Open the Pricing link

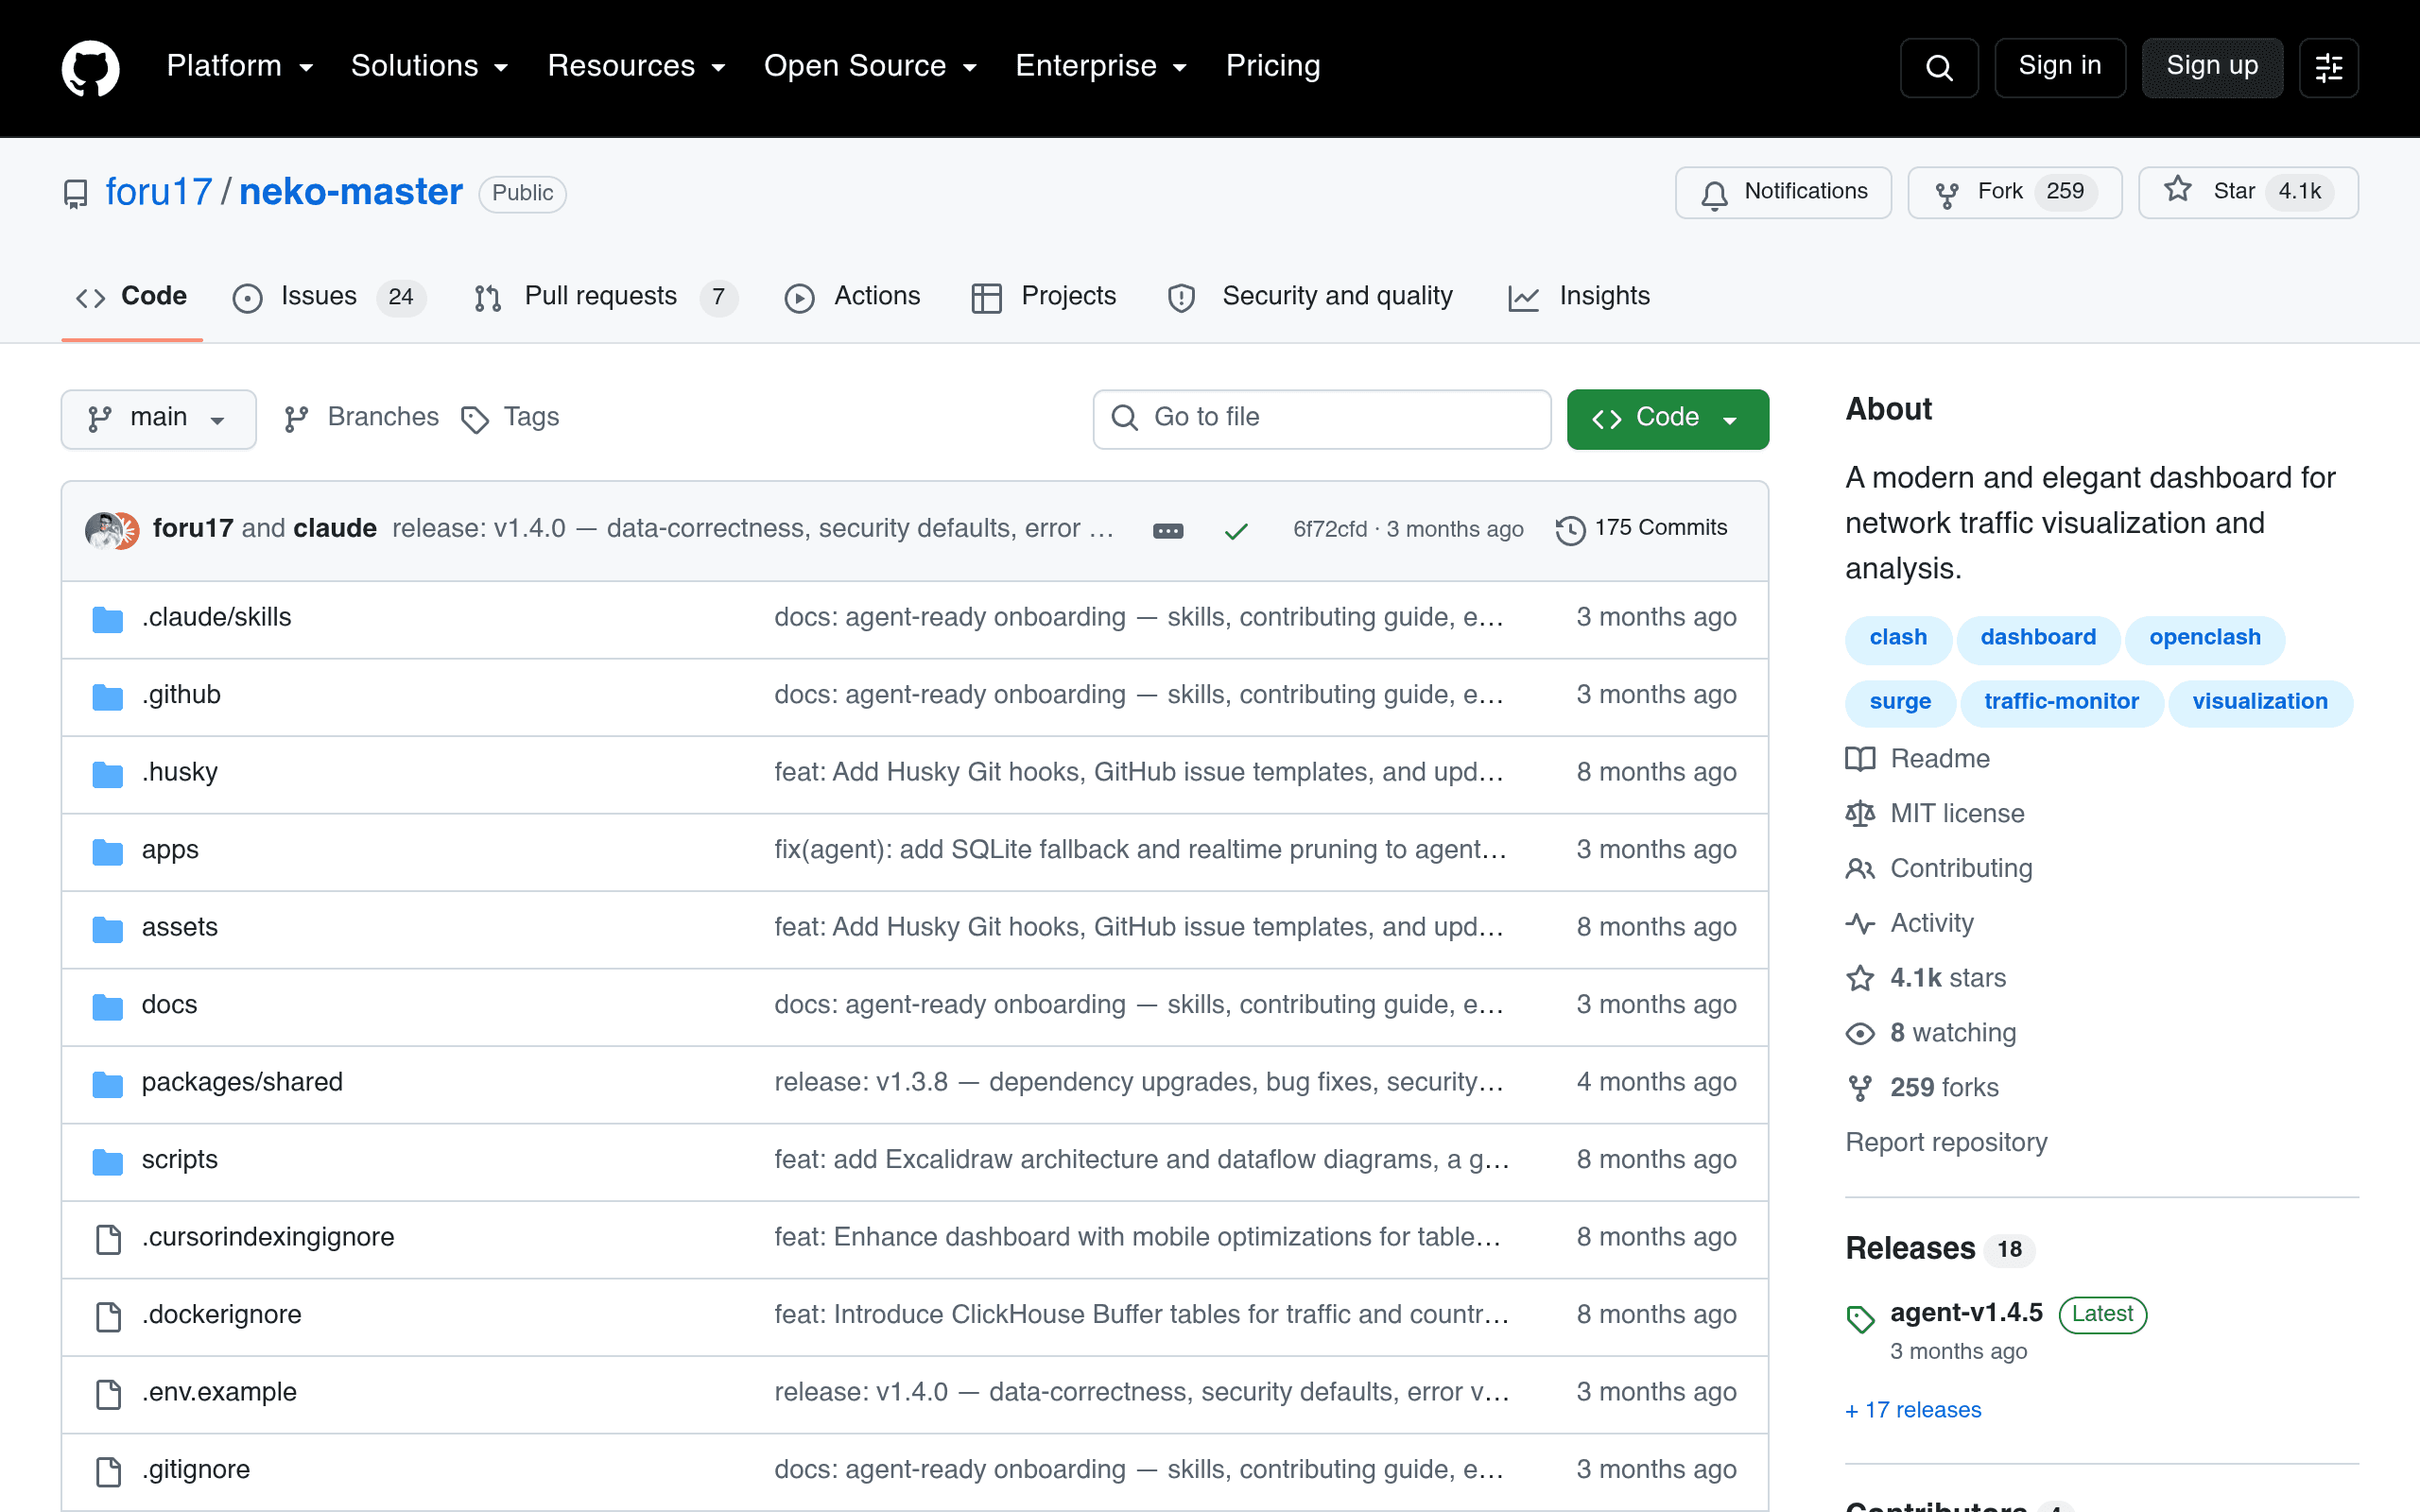1273,66
